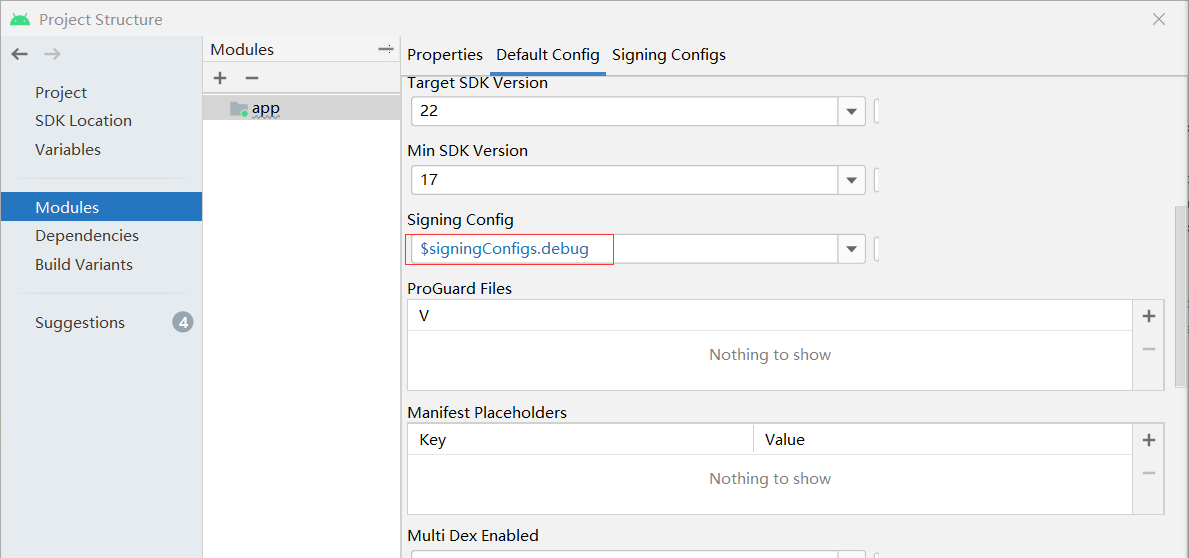This screenshot has height=558, width=1189.
Task: Open the Build Variants section
Action: click(83, 265)
